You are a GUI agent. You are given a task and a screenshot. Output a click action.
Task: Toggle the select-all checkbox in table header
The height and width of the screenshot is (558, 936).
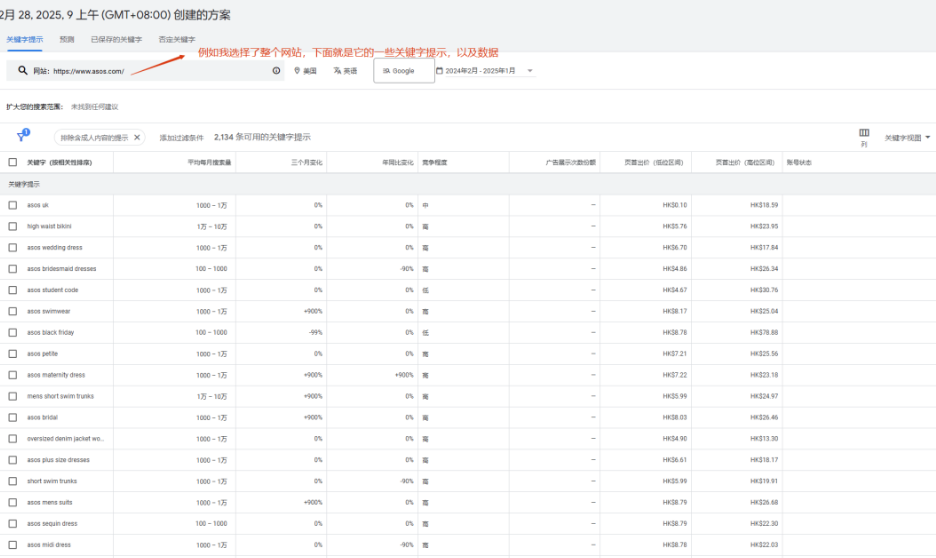click(x=13, y=162)
